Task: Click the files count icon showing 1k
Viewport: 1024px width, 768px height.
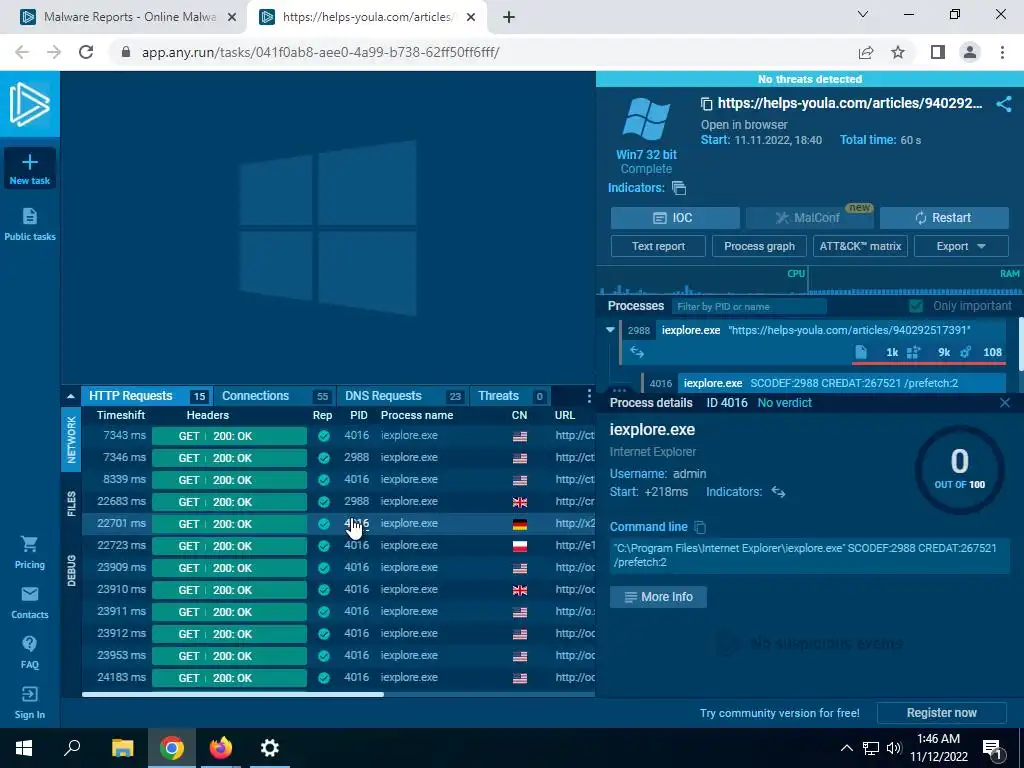Action: pyautogui.click(x=861, y=352)
